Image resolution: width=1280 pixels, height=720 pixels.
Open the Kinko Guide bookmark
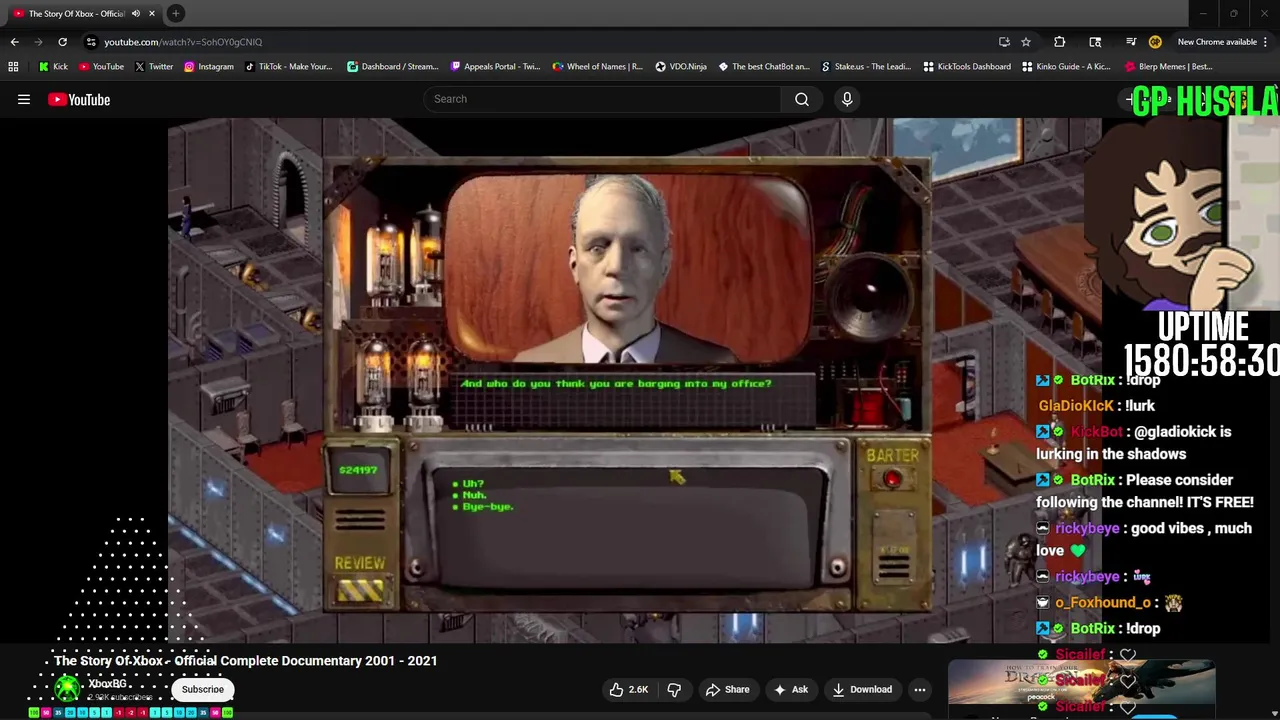(x=1066, y=67)
